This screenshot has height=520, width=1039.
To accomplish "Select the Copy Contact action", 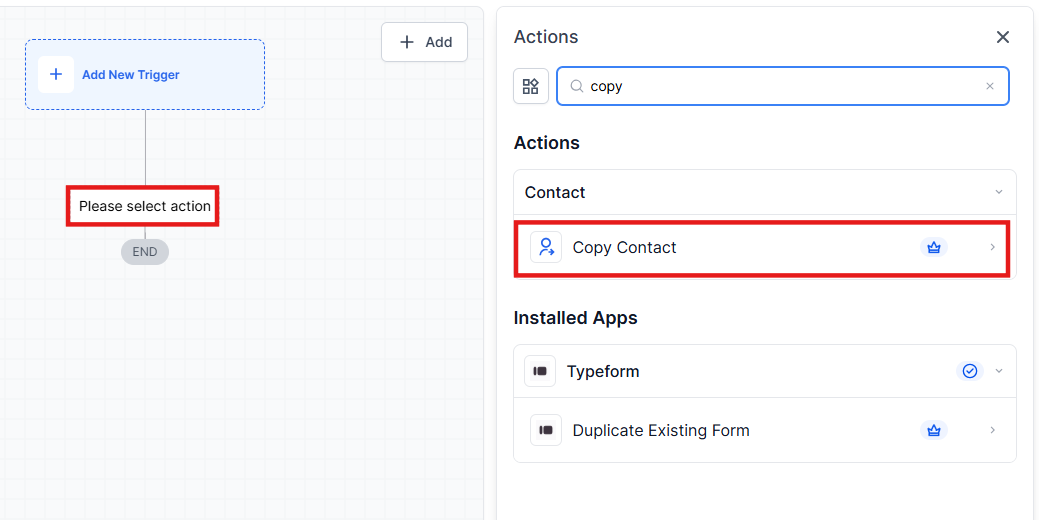I will coord(625,248).
